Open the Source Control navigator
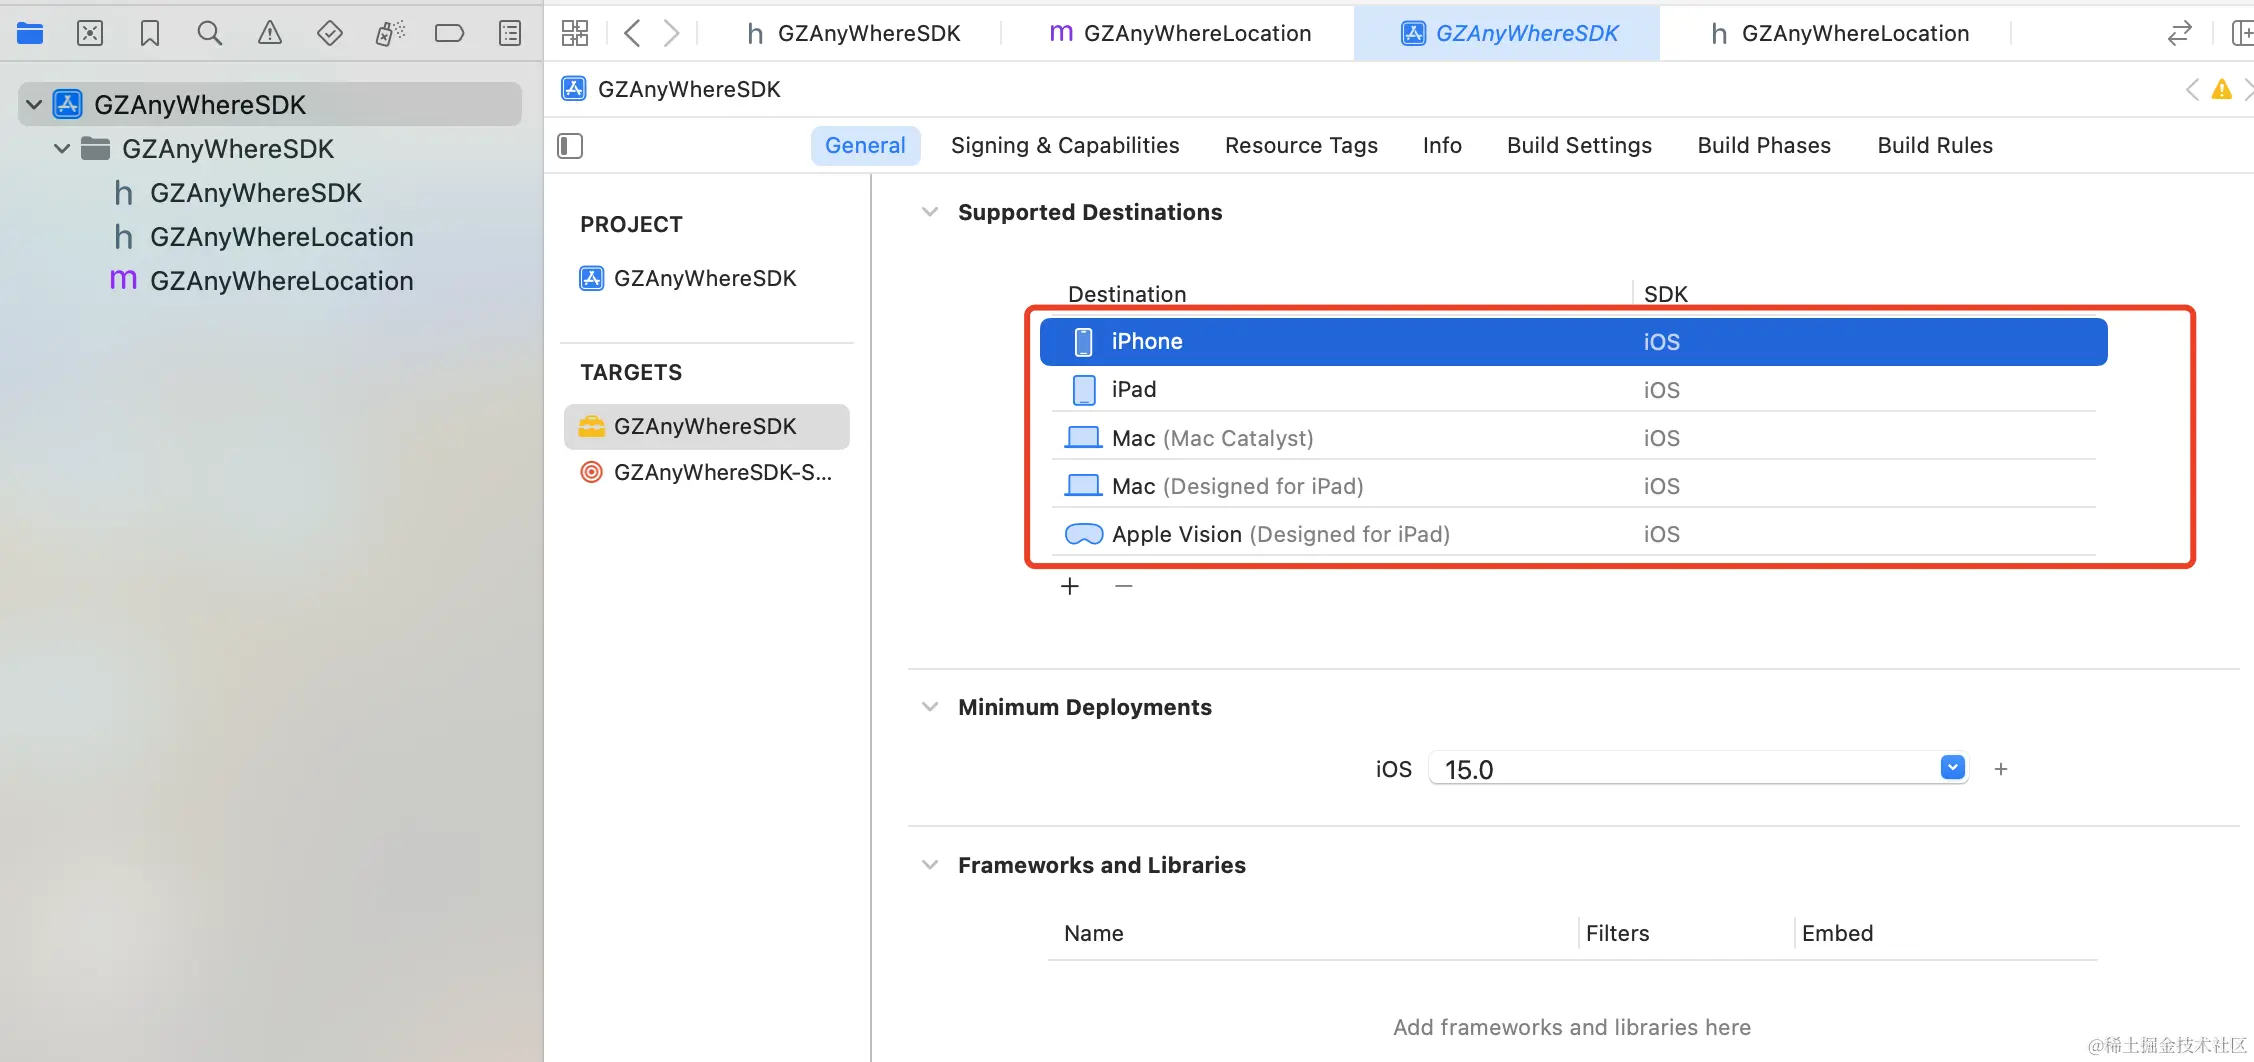Screen dimensions: 2254x1062 90,33
